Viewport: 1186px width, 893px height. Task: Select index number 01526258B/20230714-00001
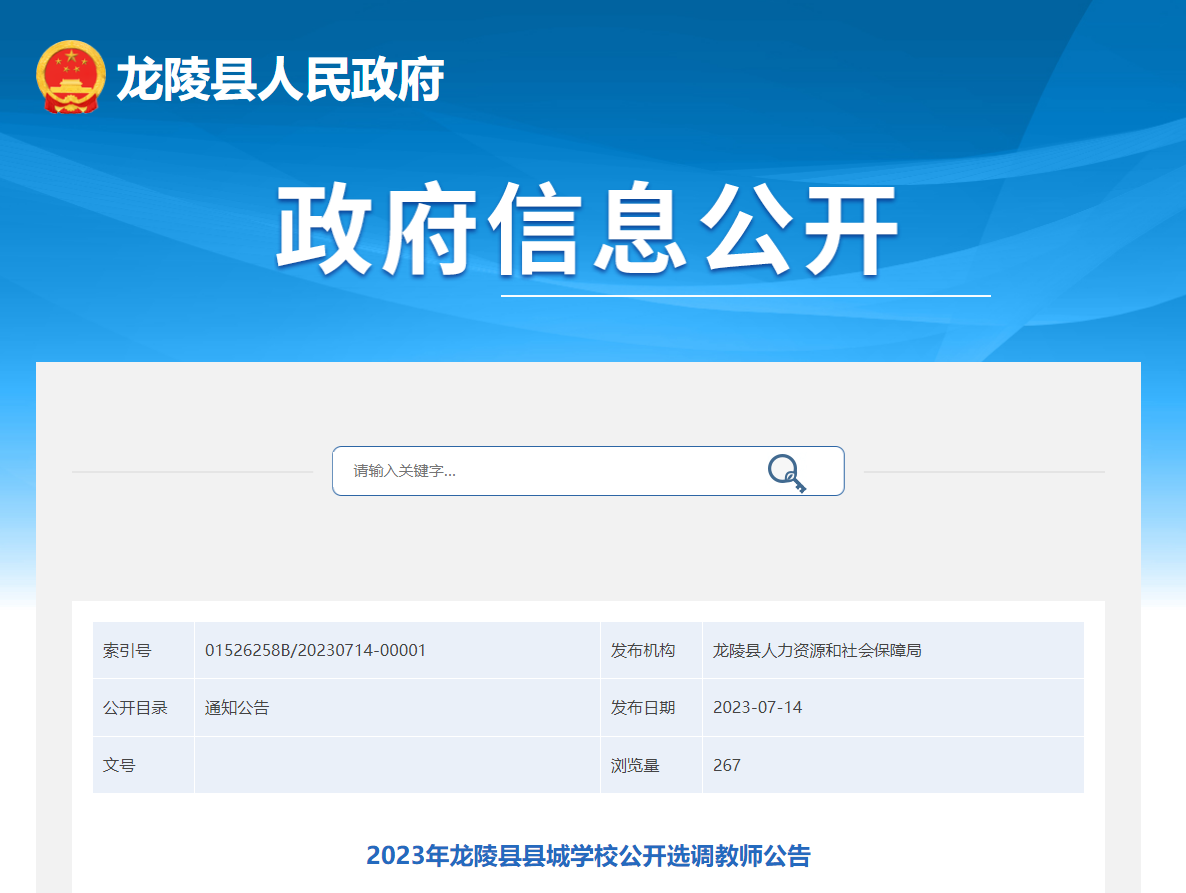pyautogui.click(x=315, y=650)
